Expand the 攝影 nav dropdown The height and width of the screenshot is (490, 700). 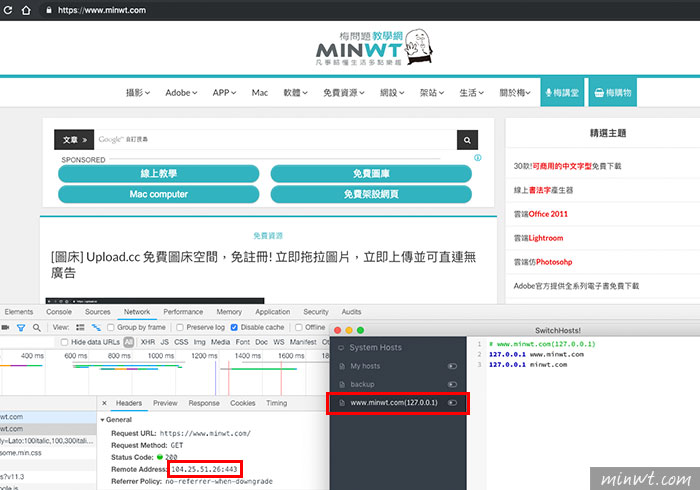click(138, 93)
